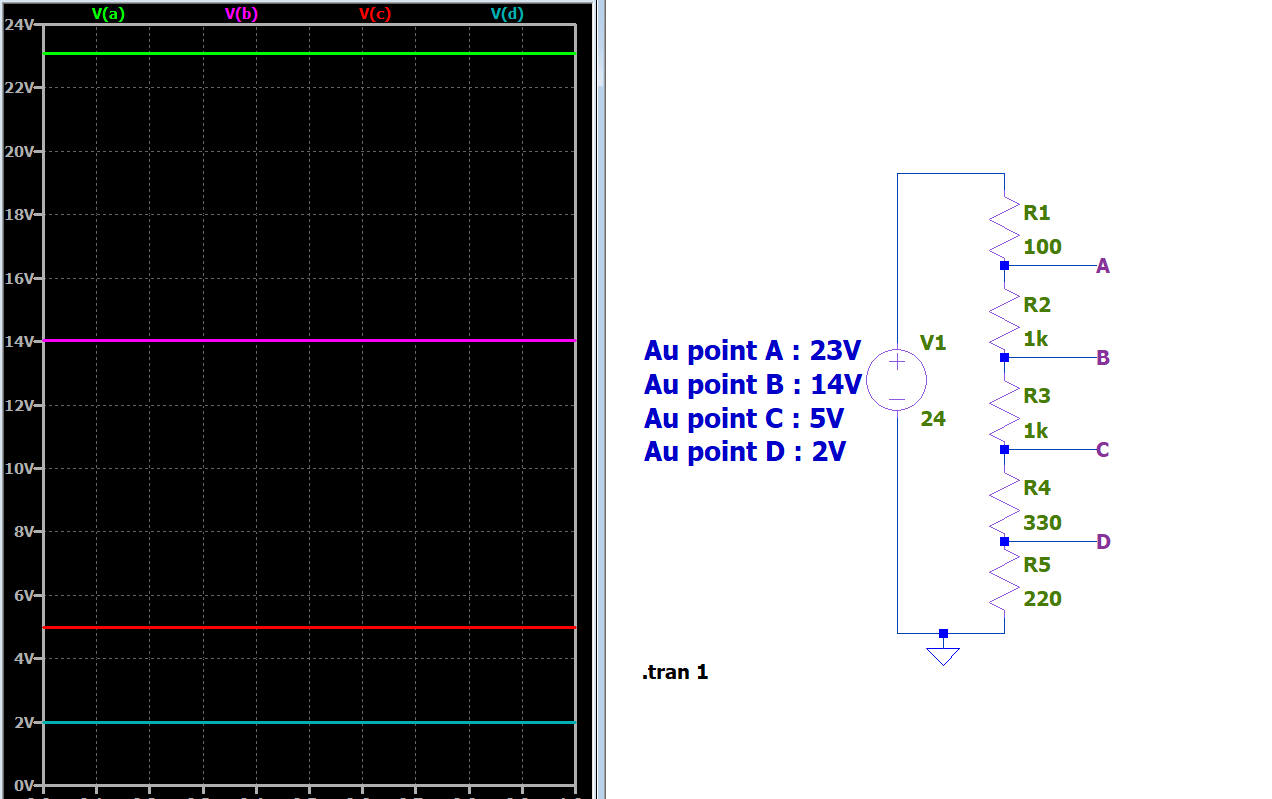Select the V(a) trace label
Viewport: 1272px width, 799px height.
tap(108, 14)
